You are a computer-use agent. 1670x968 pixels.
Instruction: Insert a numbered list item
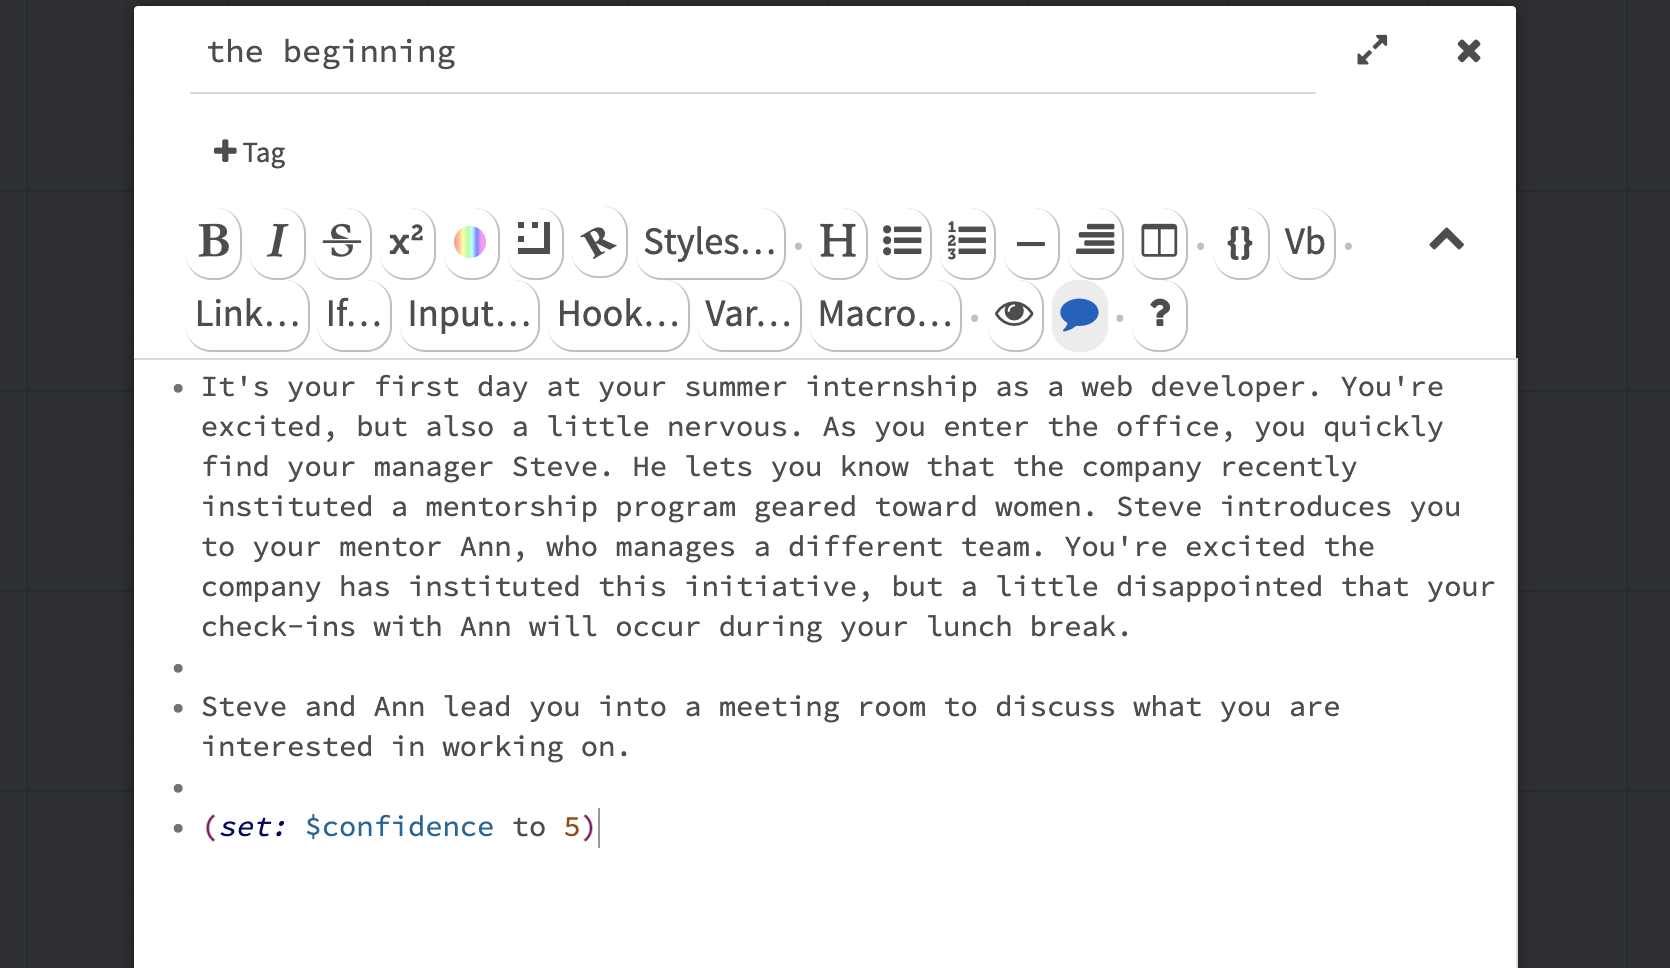pyautogui.click(x=966, y=242)
